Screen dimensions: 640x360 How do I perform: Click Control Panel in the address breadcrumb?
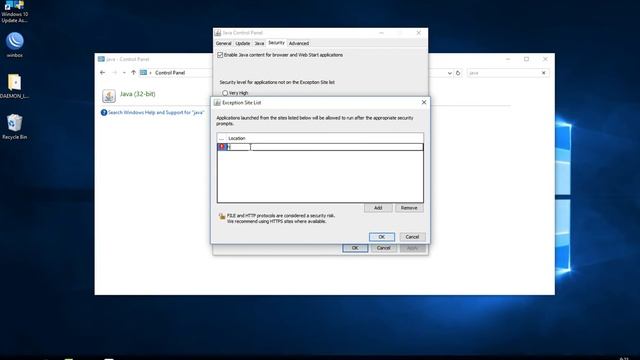click(170, 73)
